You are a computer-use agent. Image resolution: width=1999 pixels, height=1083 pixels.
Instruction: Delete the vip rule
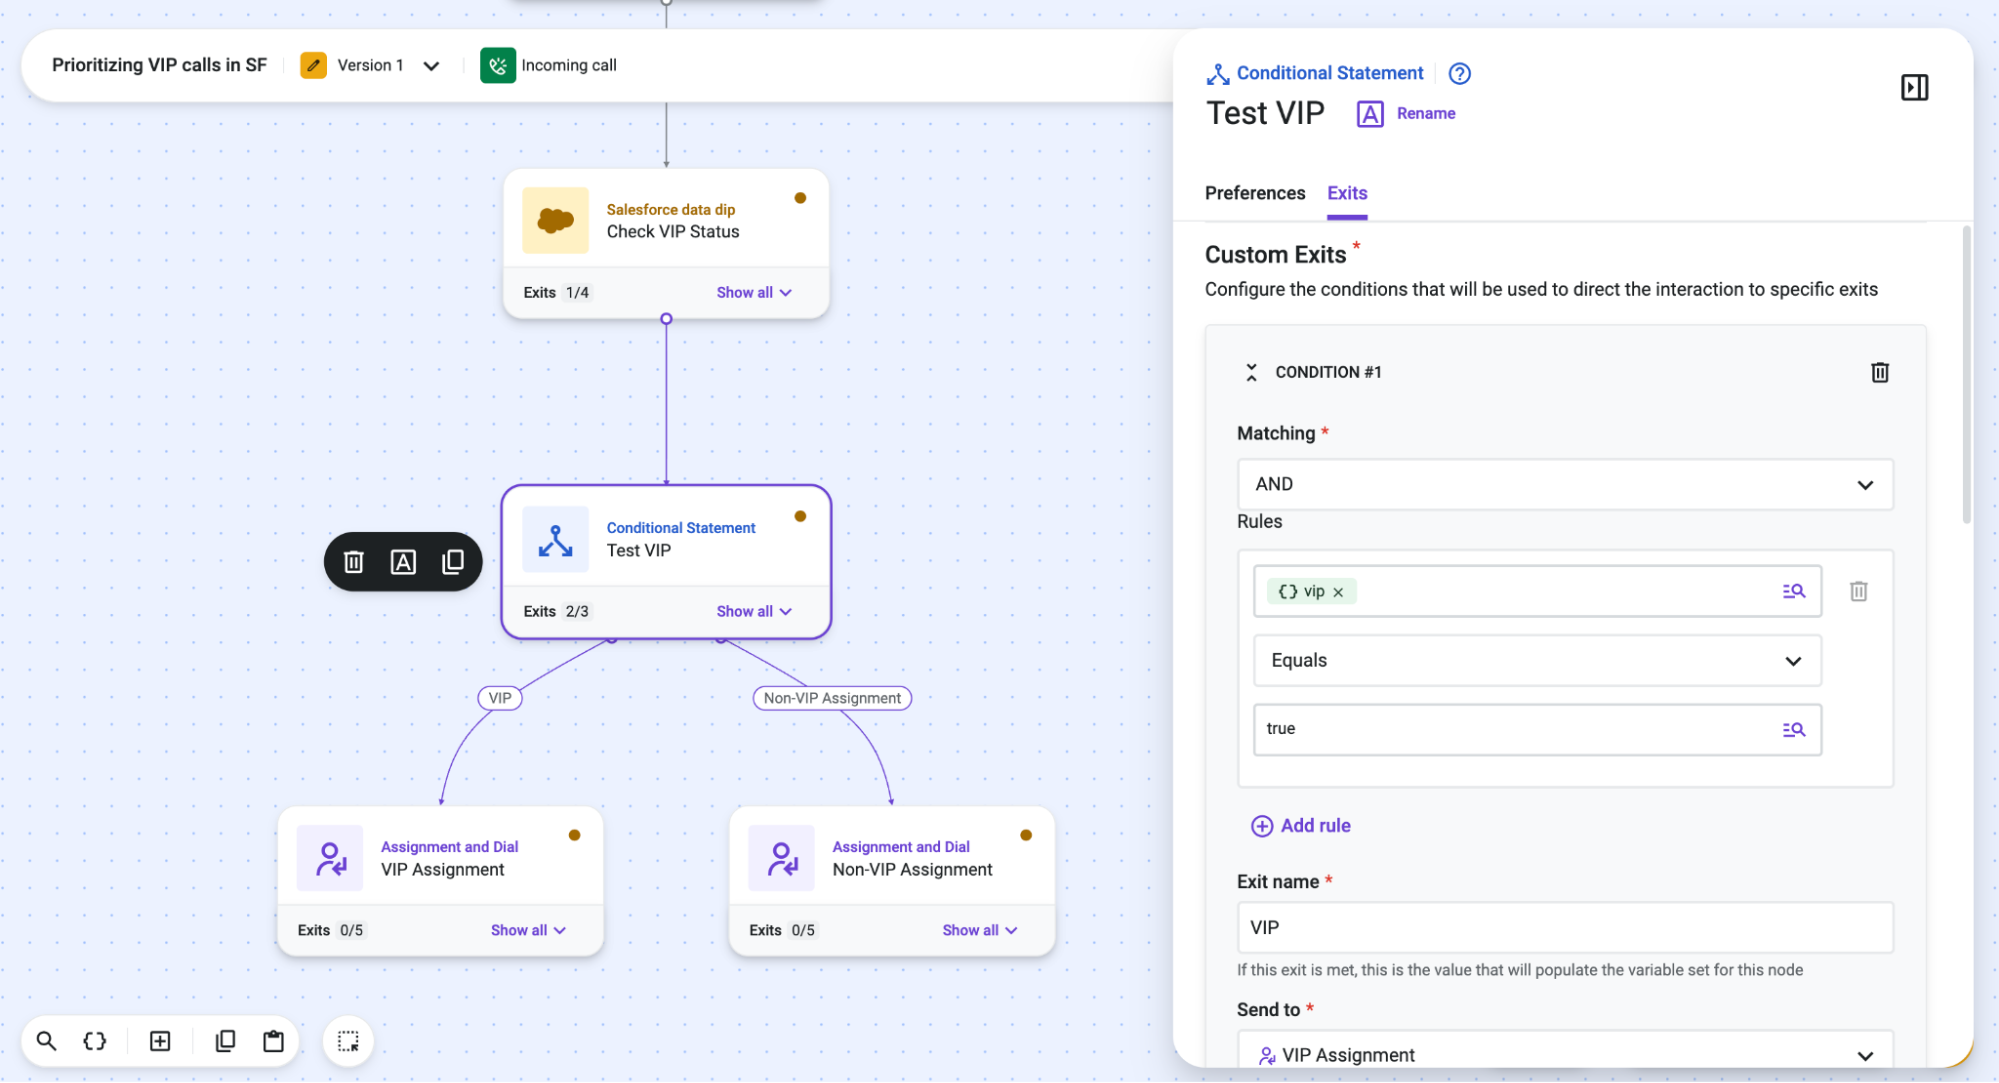(x=1858, y=591)
